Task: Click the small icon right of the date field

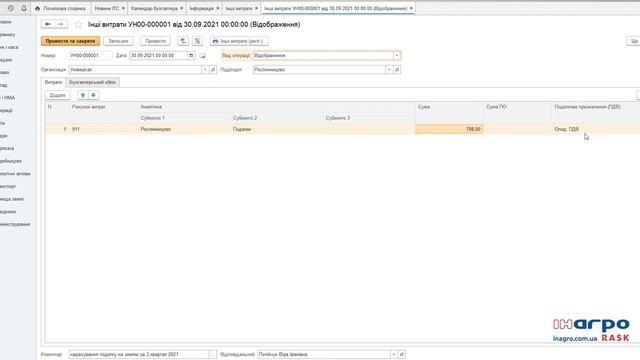Action: [x=202, y=56]
